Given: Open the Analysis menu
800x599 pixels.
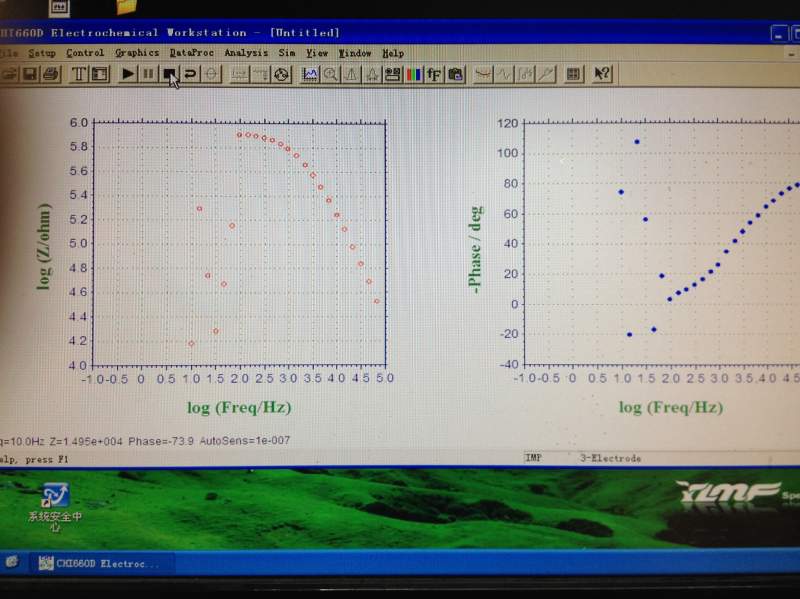Looking at the screenshot, I should (x=246, y=53).
